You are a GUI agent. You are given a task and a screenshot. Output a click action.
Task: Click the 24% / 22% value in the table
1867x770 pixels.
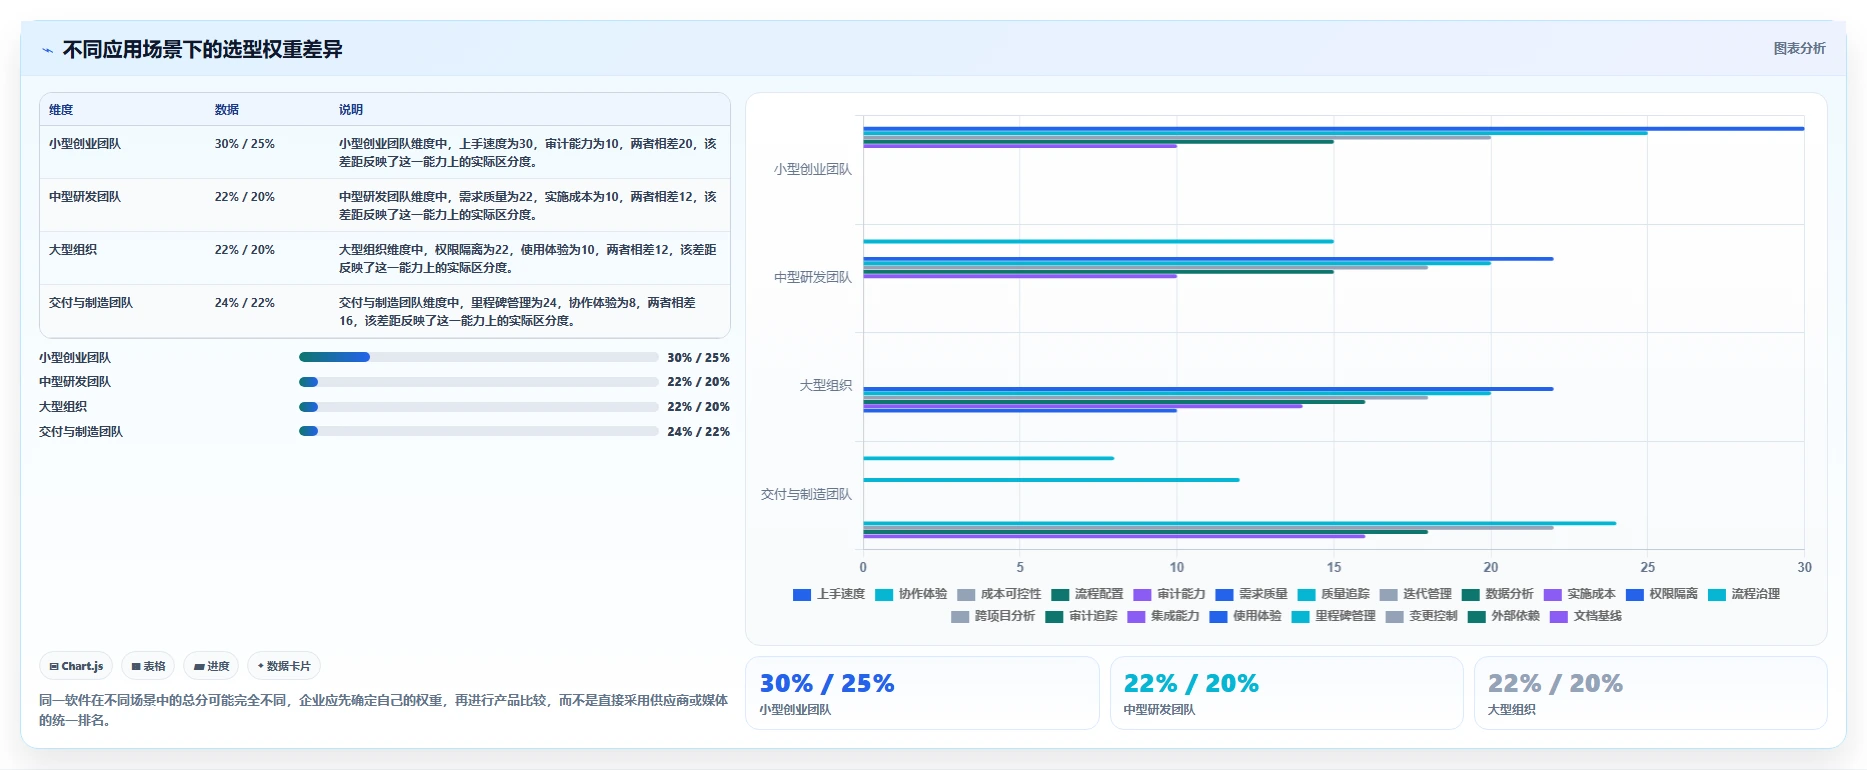tap(244, 303)
